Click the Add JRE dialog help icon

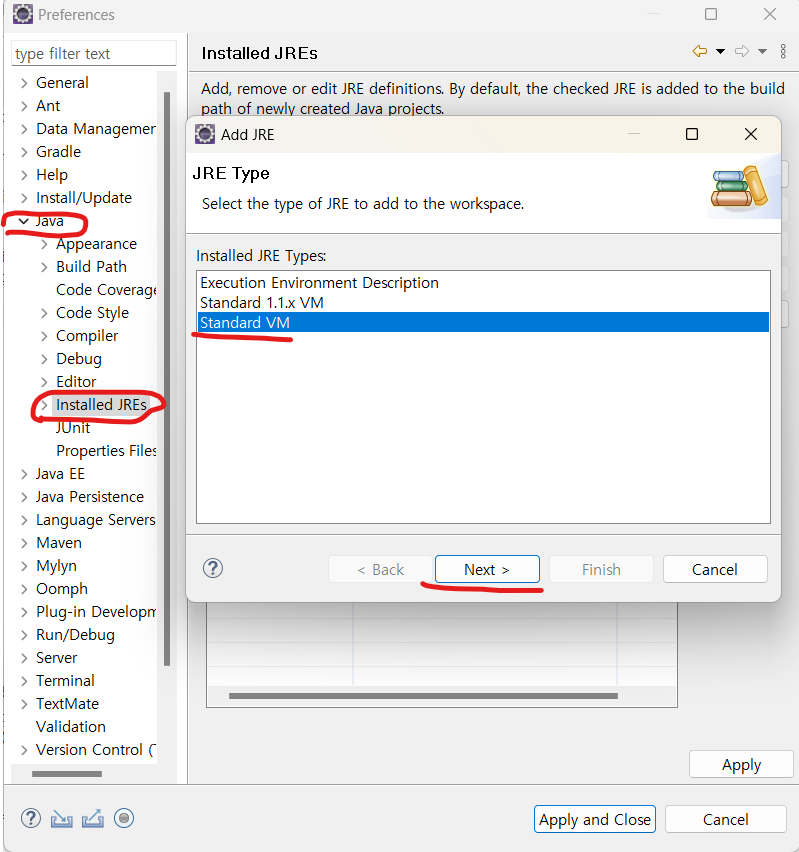pos(213,568)
